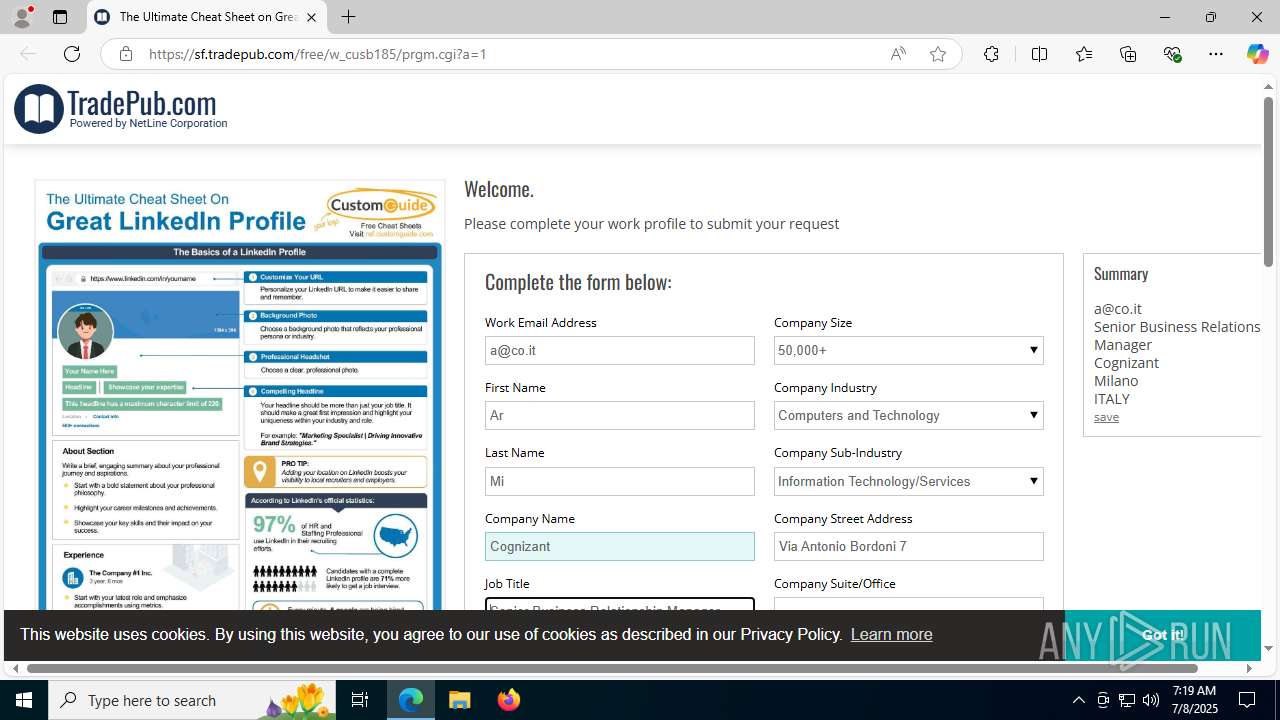
Task: Click the 'Welcome.' heading text
Action: 499,189
